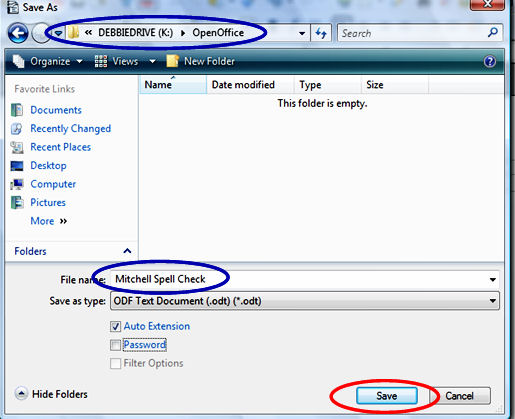Expand the Folders pane chevron
Viewport: 515px width, 419px height.
coord(127,251)
